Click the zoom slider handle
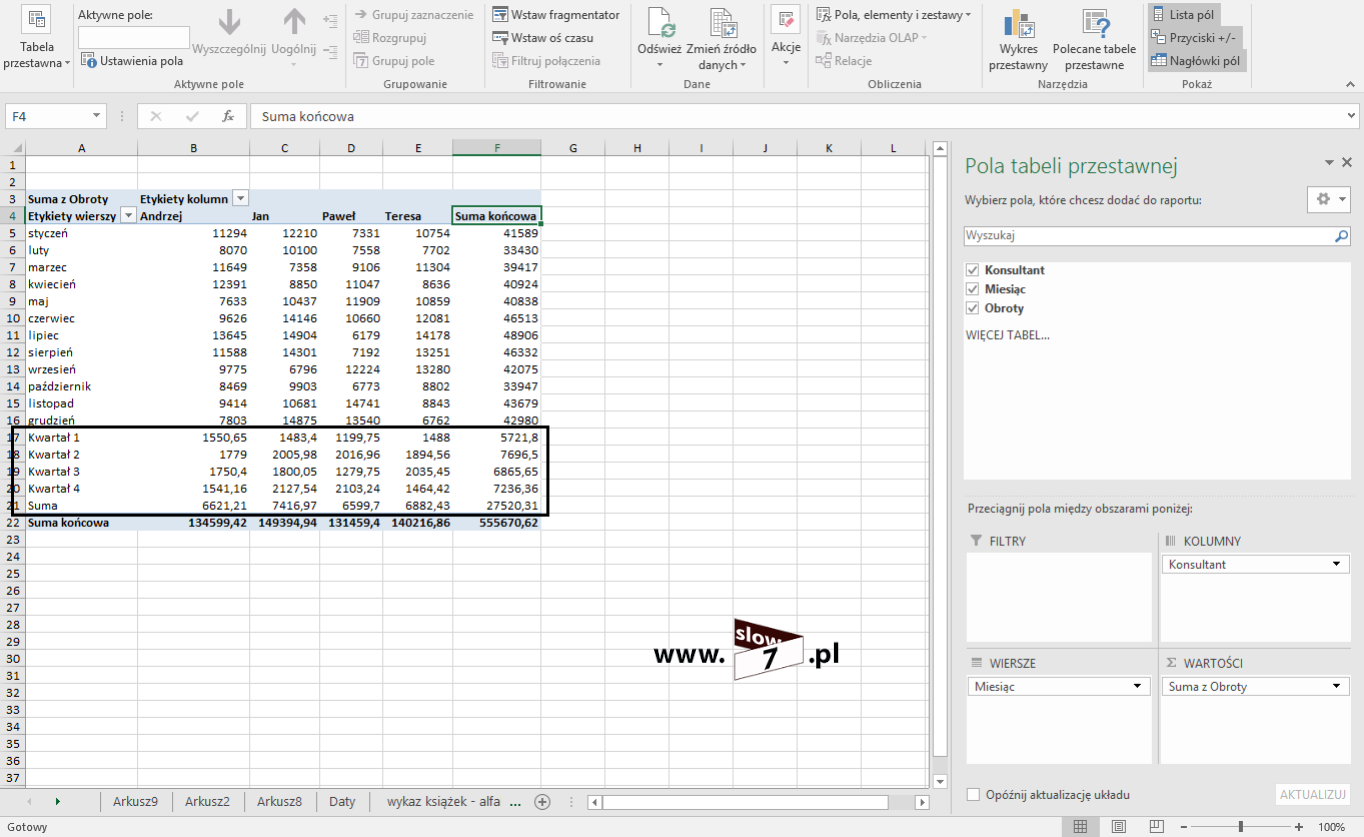 (1241, 827)
